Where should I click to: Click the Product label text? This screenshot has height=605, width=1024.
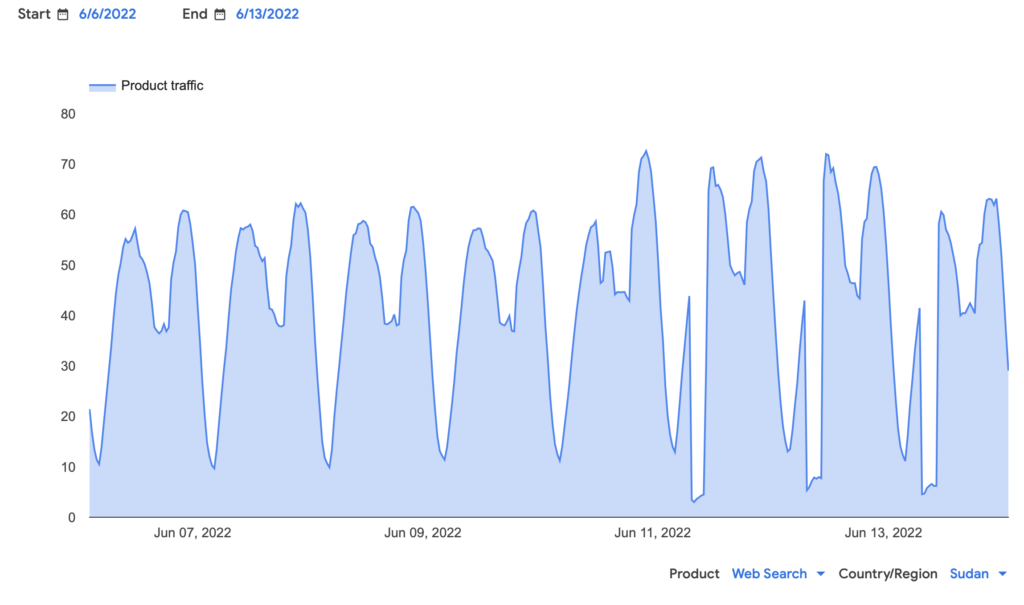point(694,574)
